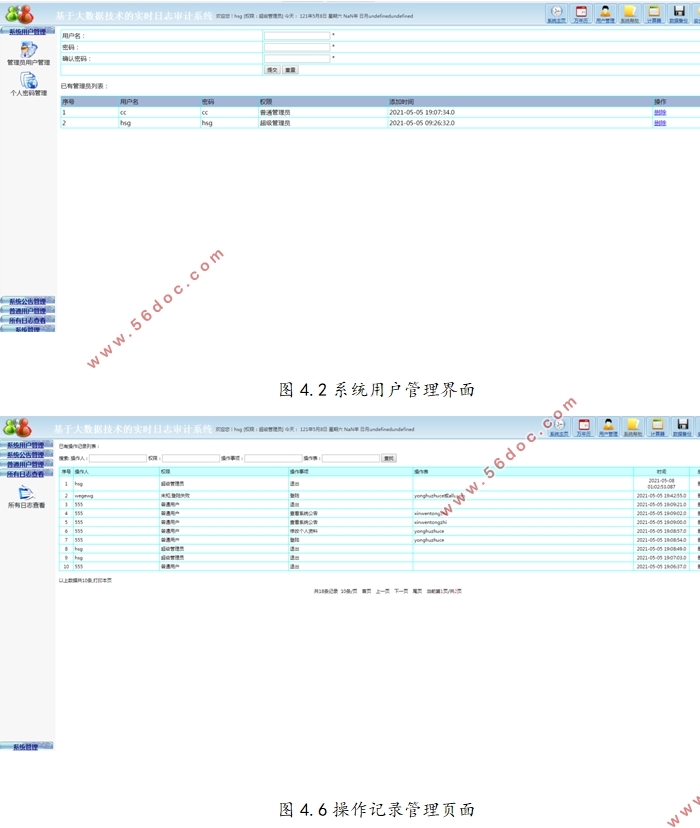
Task: Click 下一页 pagination link in log list
Action: click(400, 591)
